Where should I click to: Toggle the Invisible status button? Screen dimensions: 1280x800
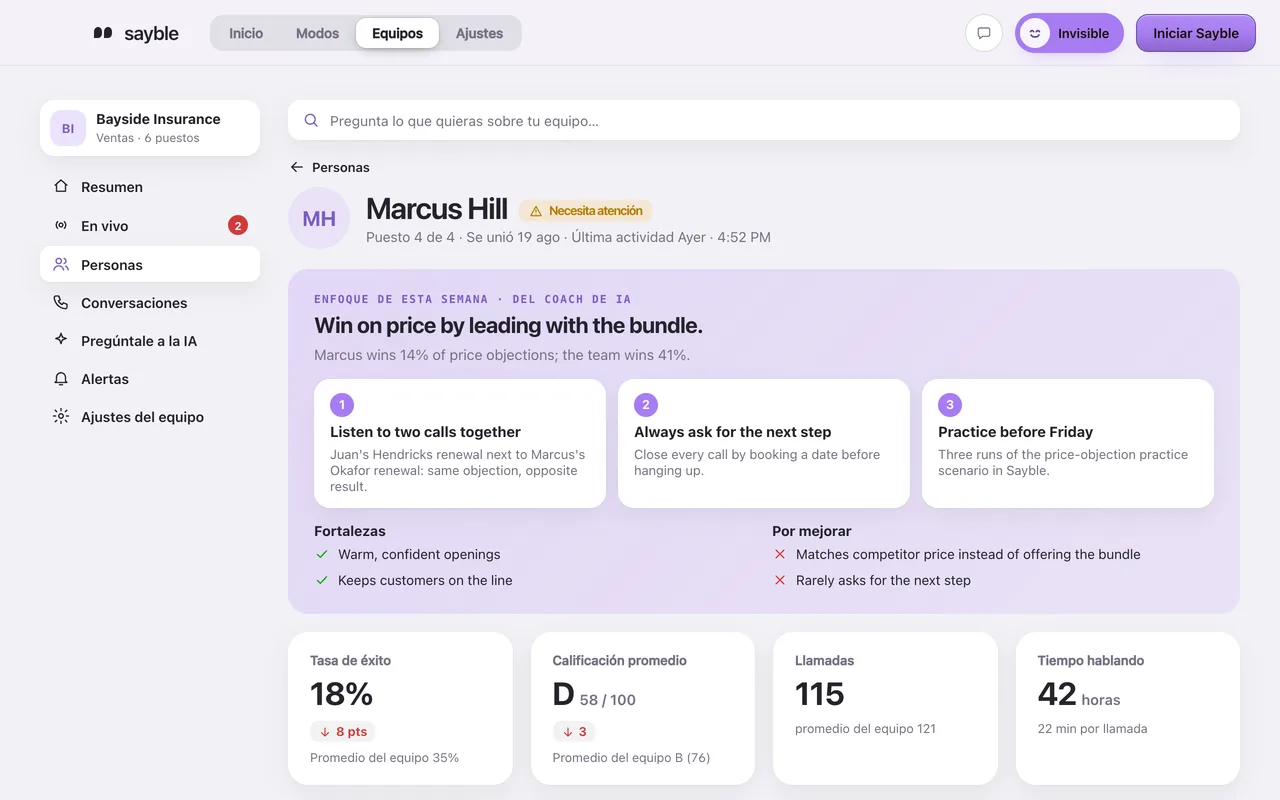tap(1069, 33)
